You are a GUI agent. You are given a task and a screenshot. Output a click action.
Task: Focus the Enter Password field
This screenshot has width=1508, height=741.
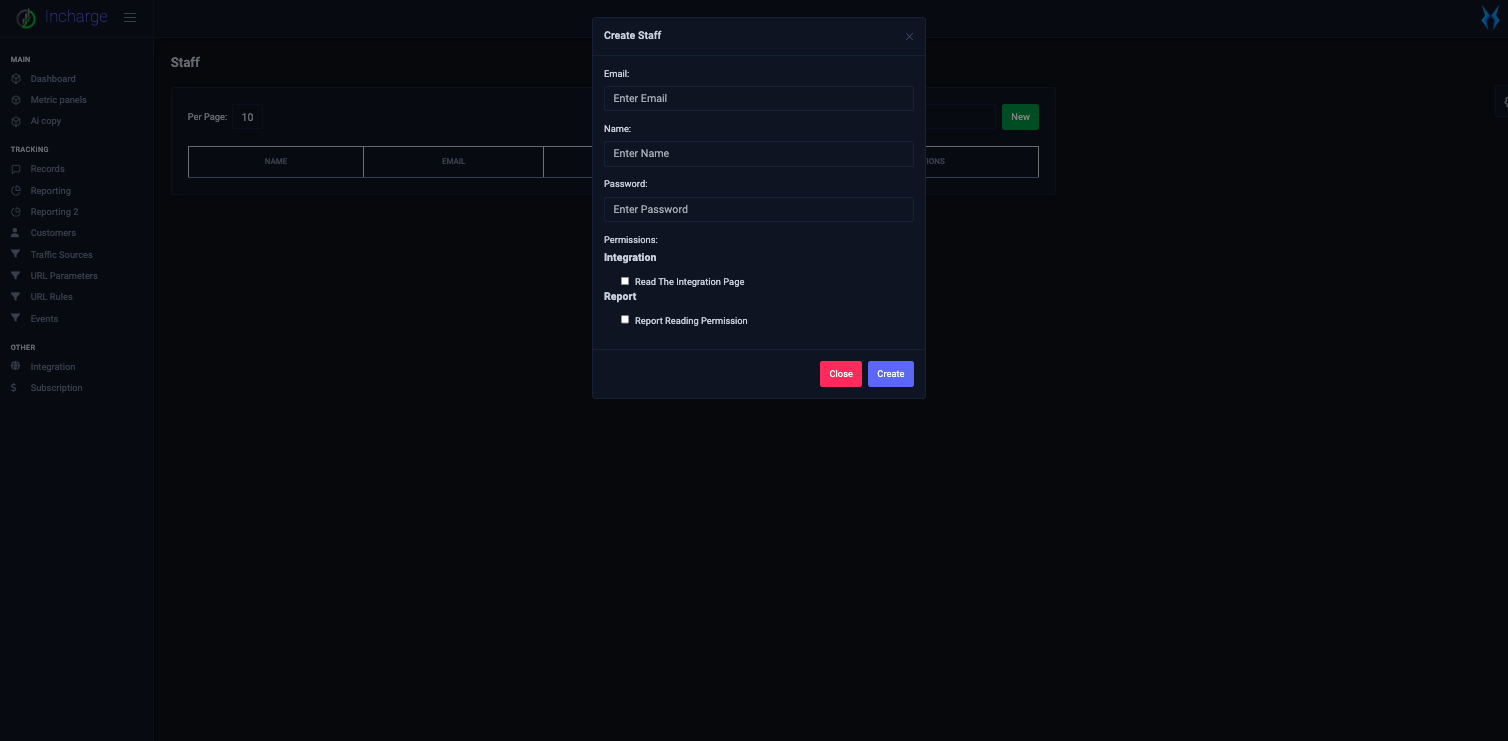point(759,209)
